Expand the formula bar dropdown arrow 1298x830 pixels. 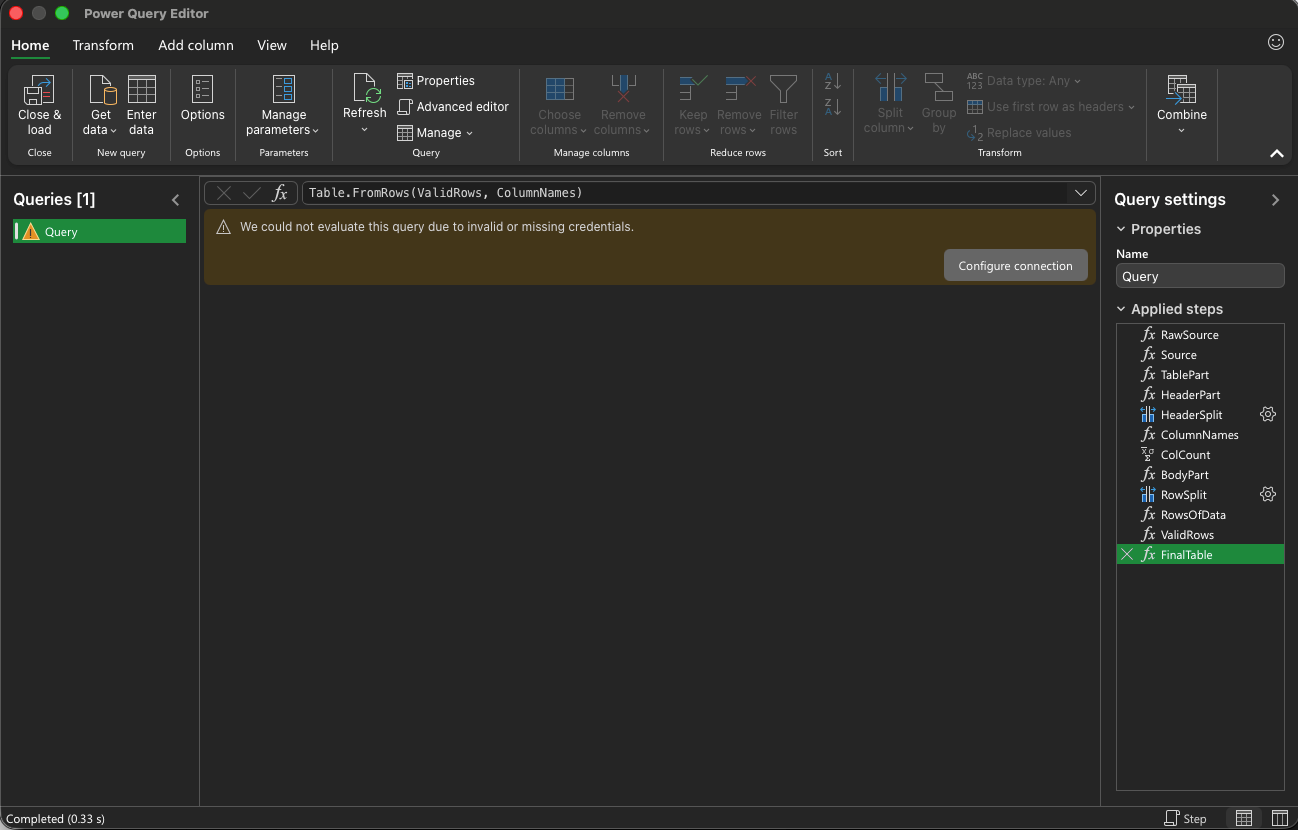click(x=1081, y=193)
